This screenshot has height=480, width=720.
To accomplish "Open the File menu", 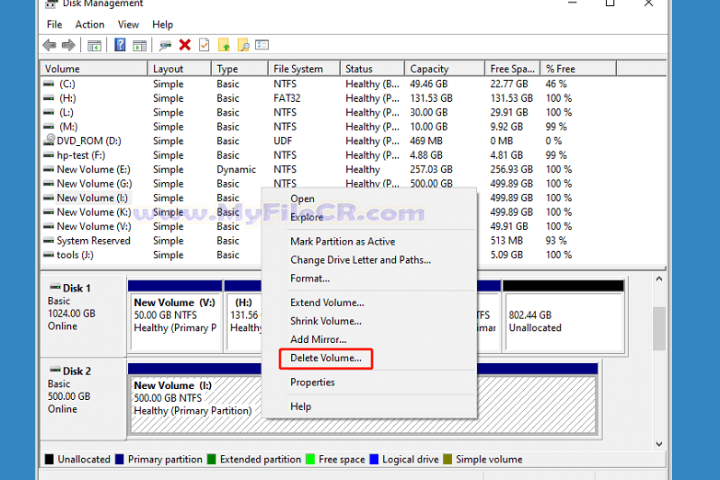I will point(54,24).
